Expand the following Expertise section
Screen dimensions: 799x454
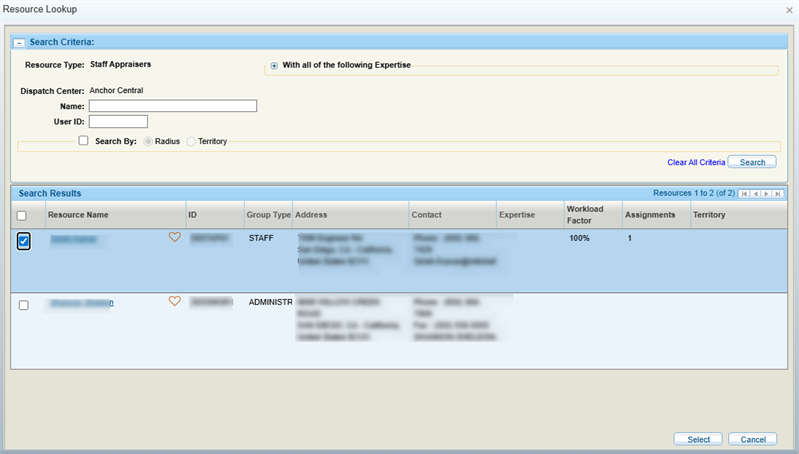click(274, 66)
